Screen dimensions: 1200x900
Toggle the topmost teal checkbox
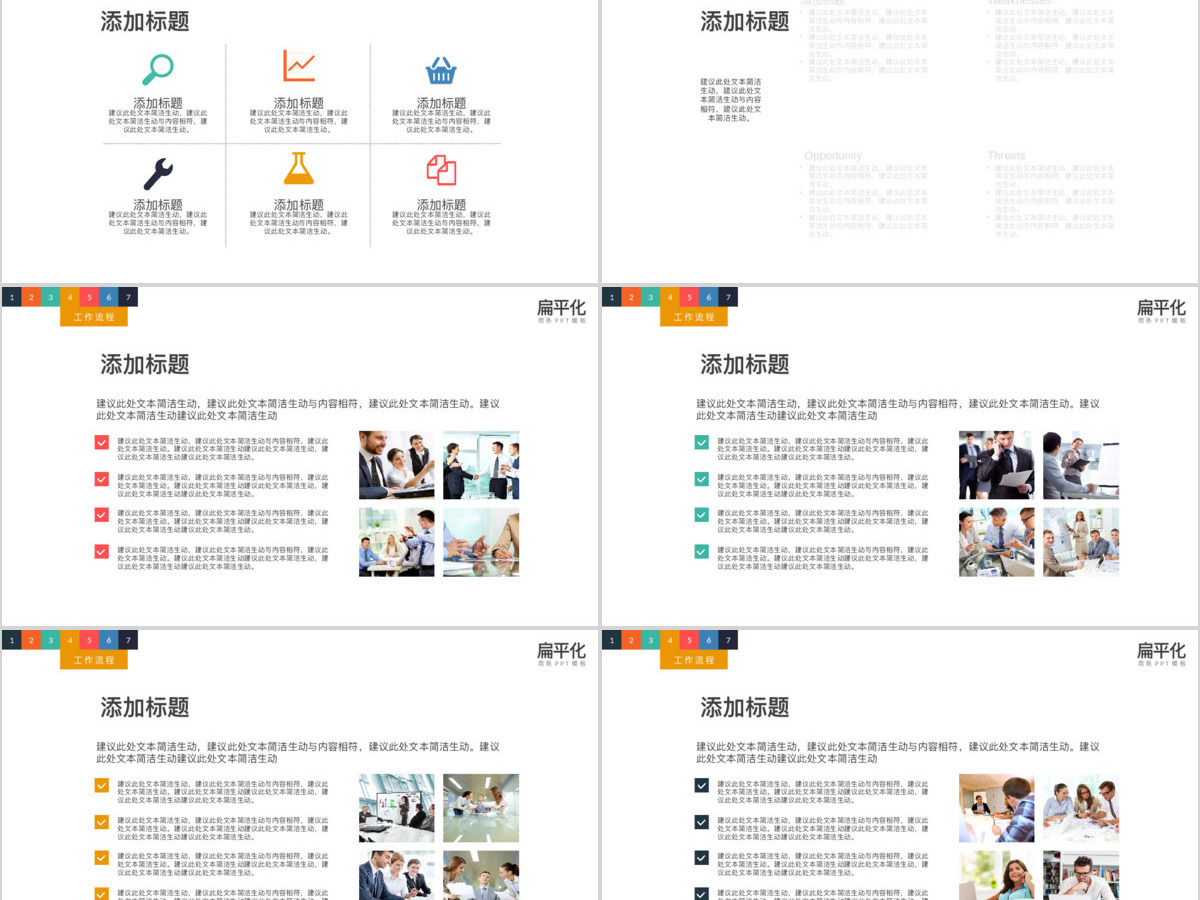point(702,442)
